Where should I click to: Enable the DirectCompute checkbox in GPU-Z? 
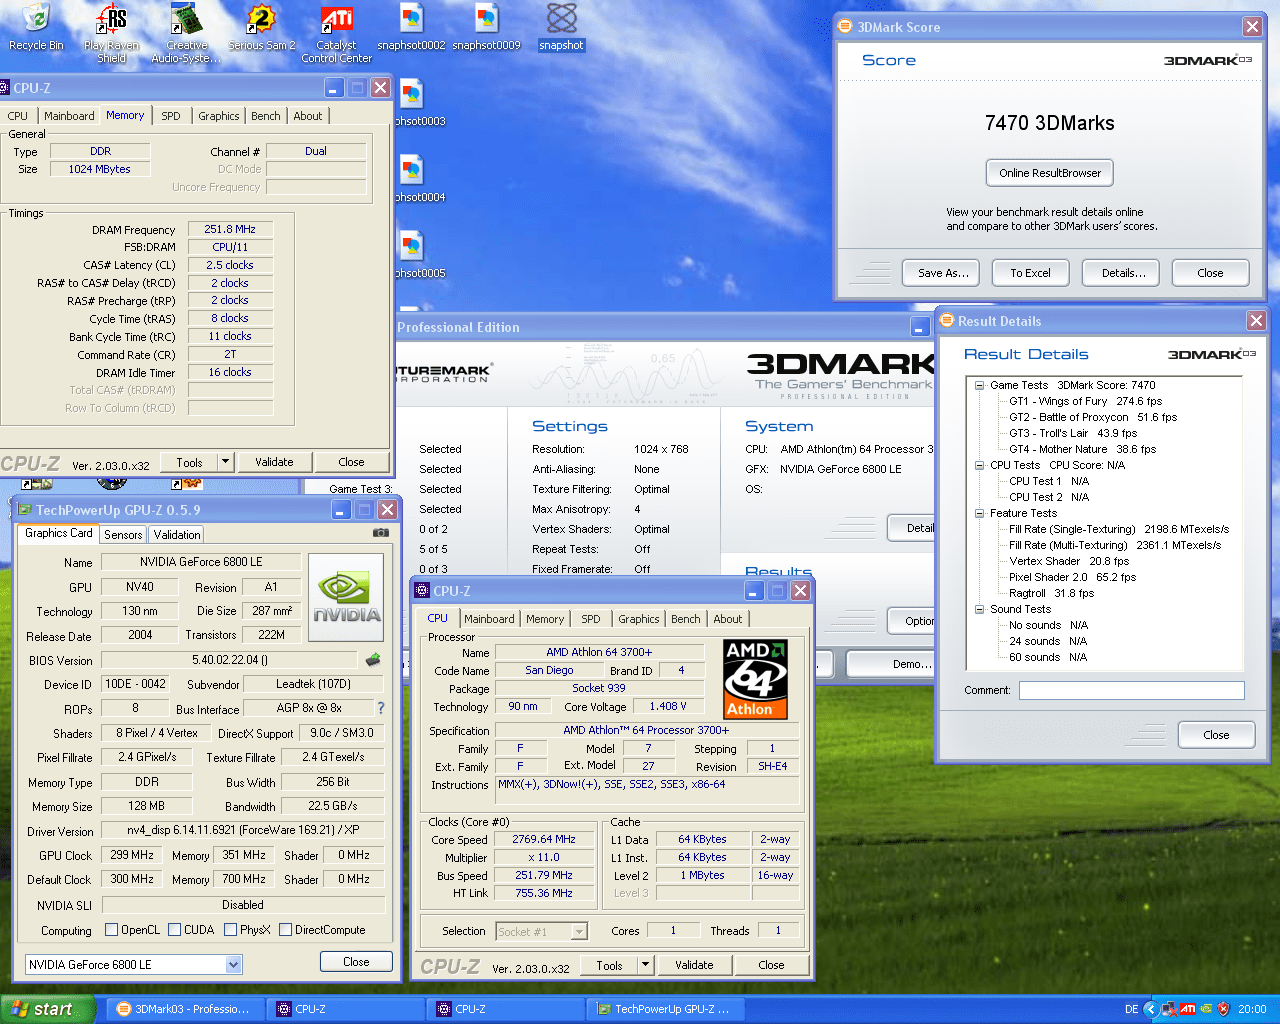tap(285, 930)
